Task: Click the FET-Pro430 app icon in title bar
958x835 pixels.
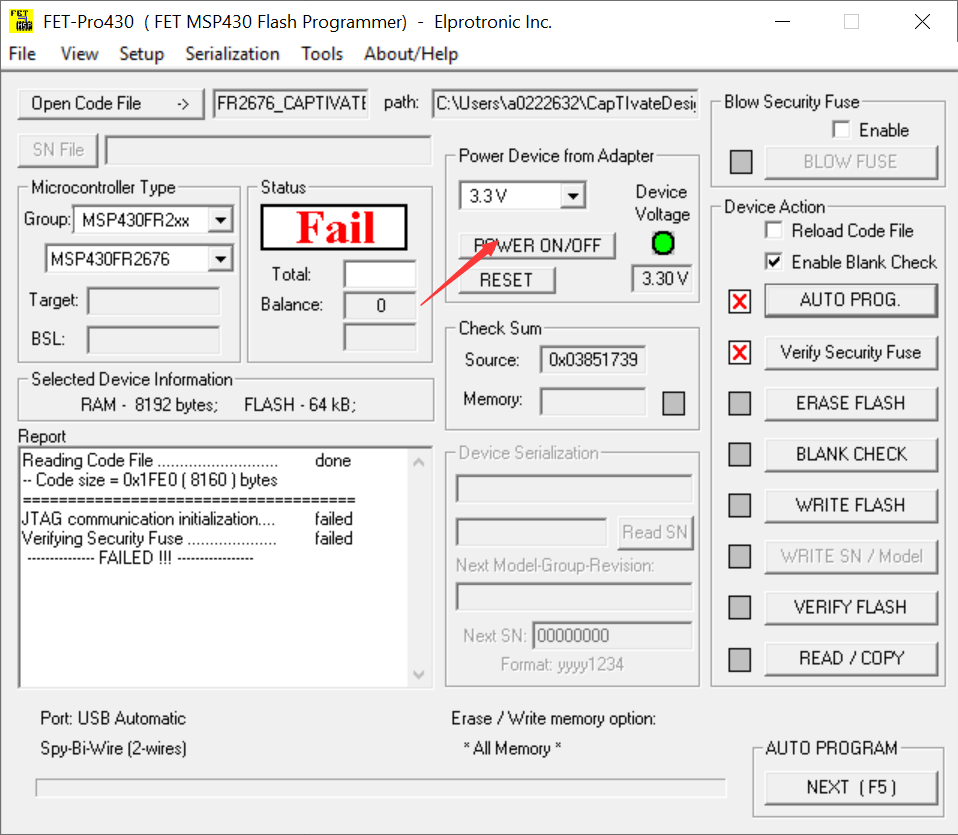Action: pos(21,21)
